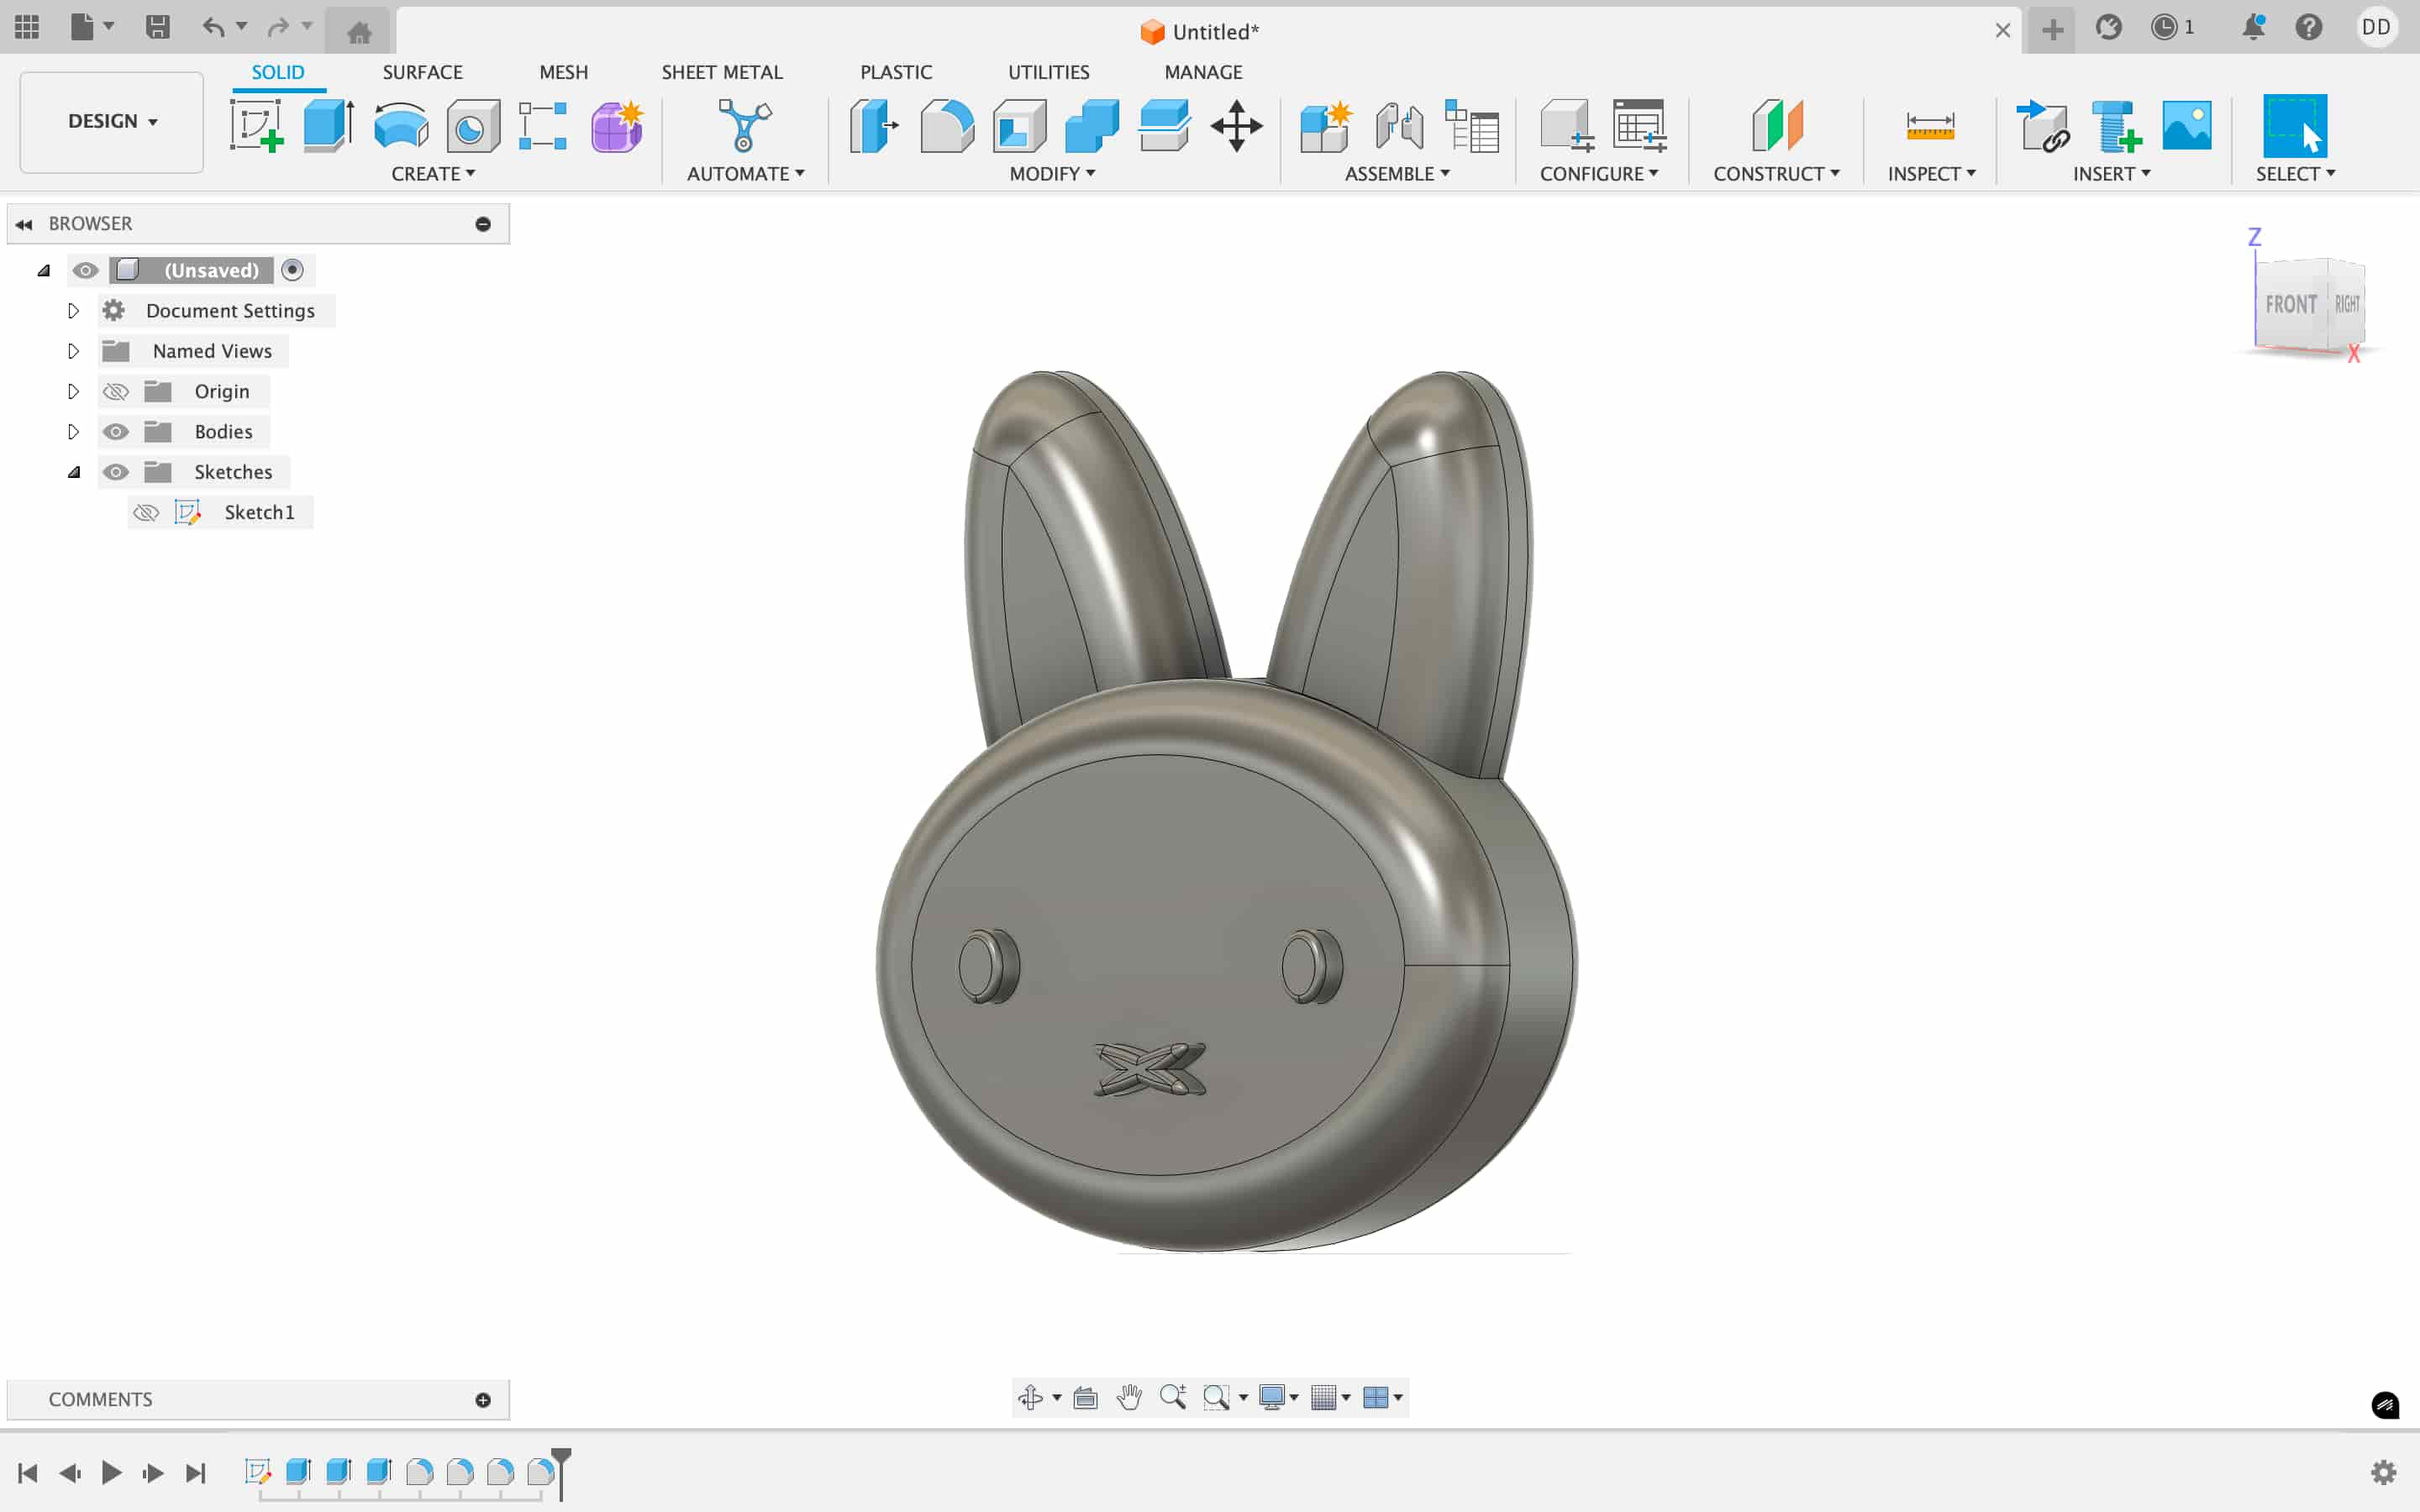Screen dimensions: 2420x1512
Task: Switch to the SHEET METAL tab
Action: [721, 72]
